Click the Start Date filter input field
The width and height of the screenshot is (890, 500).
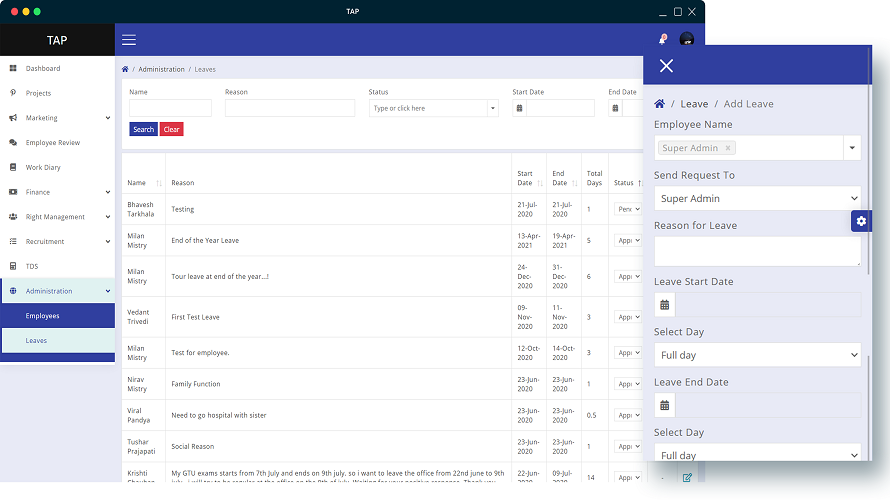[560, 108]
